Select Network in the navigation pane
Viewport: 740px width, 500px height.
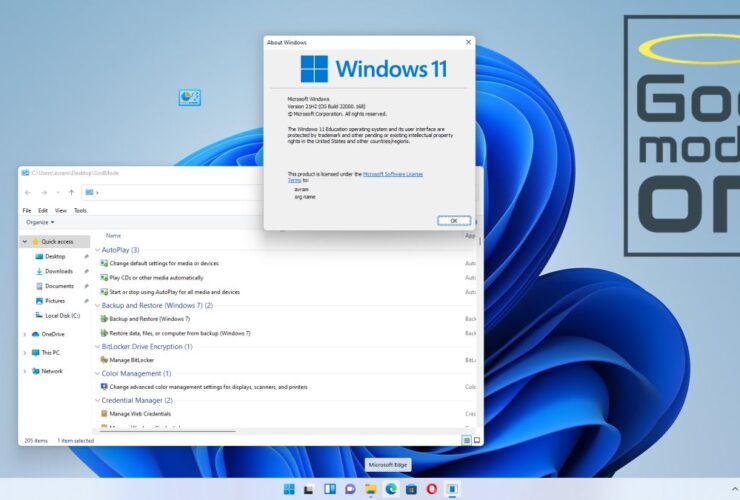(x=51, y=371)
